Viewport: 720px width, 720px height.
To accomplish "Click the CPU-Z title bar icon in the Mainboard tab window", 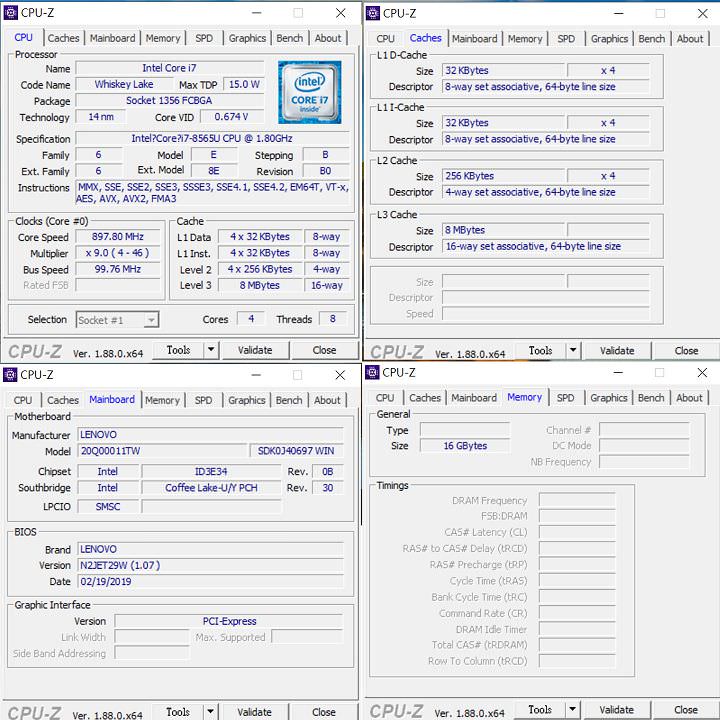I will 11,375.
